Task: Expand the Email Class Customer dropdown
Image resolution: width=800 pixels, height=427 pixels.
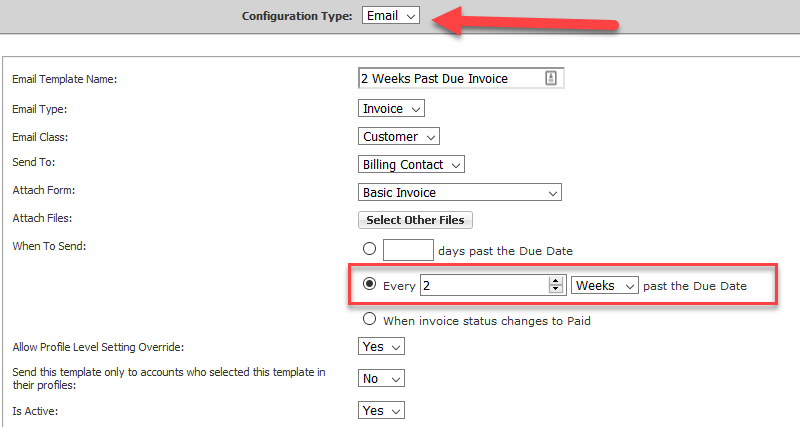Action: point(398,136)
